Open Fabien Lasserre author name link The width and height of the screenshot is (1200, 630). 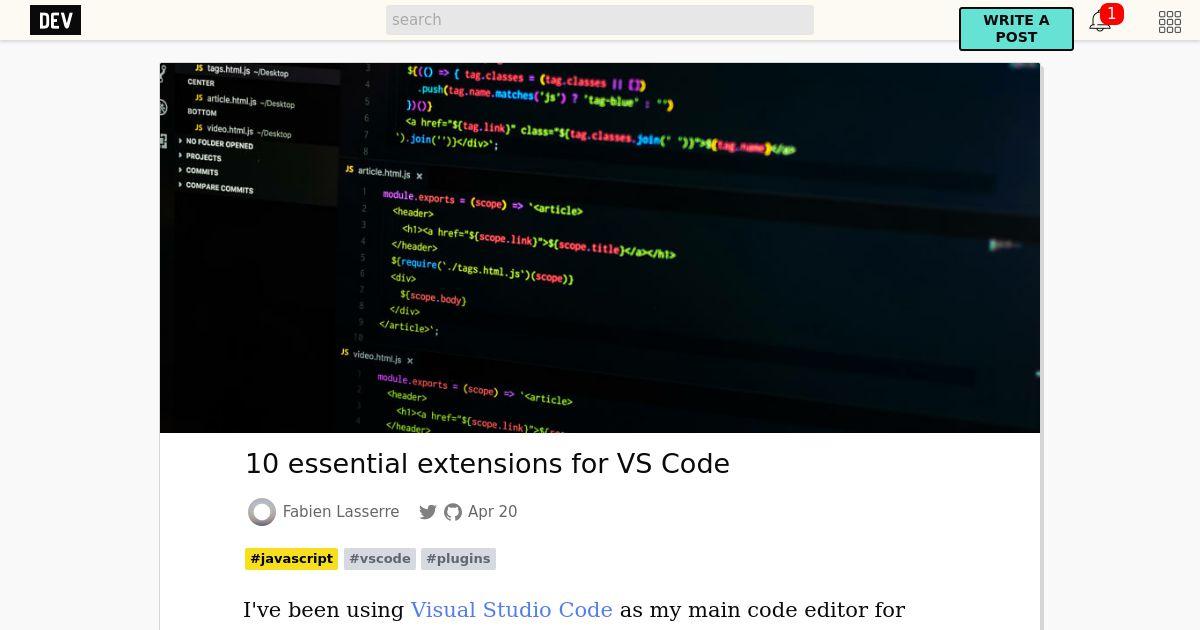pyautogui.click(x=341, y=512)
